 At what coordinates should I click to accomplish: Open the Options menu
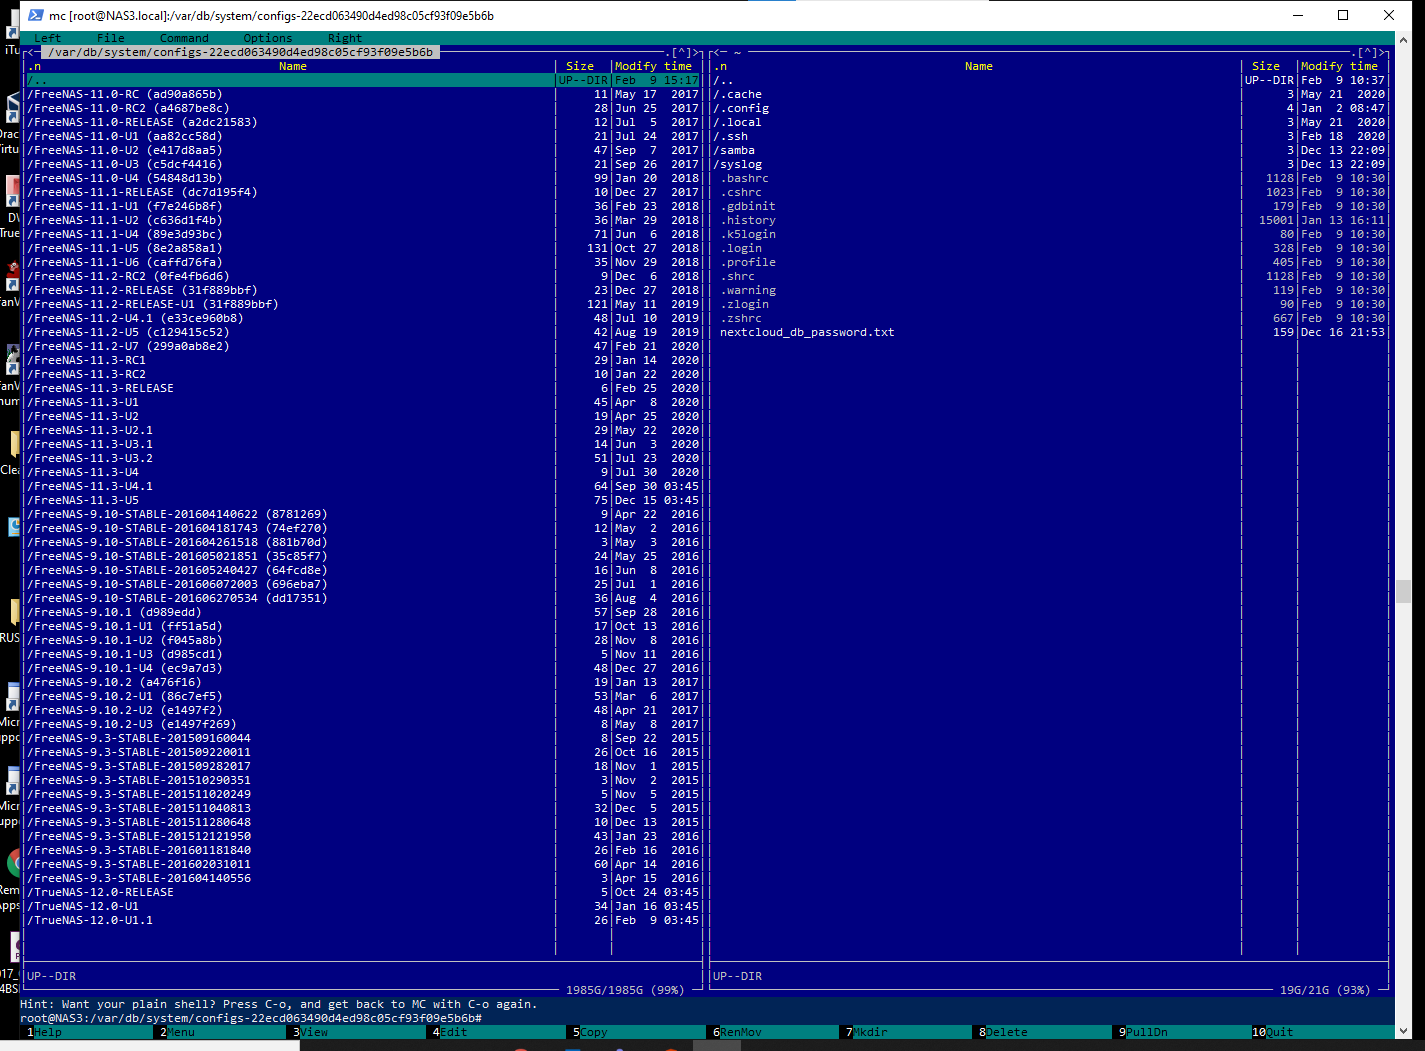coord(268,38)
